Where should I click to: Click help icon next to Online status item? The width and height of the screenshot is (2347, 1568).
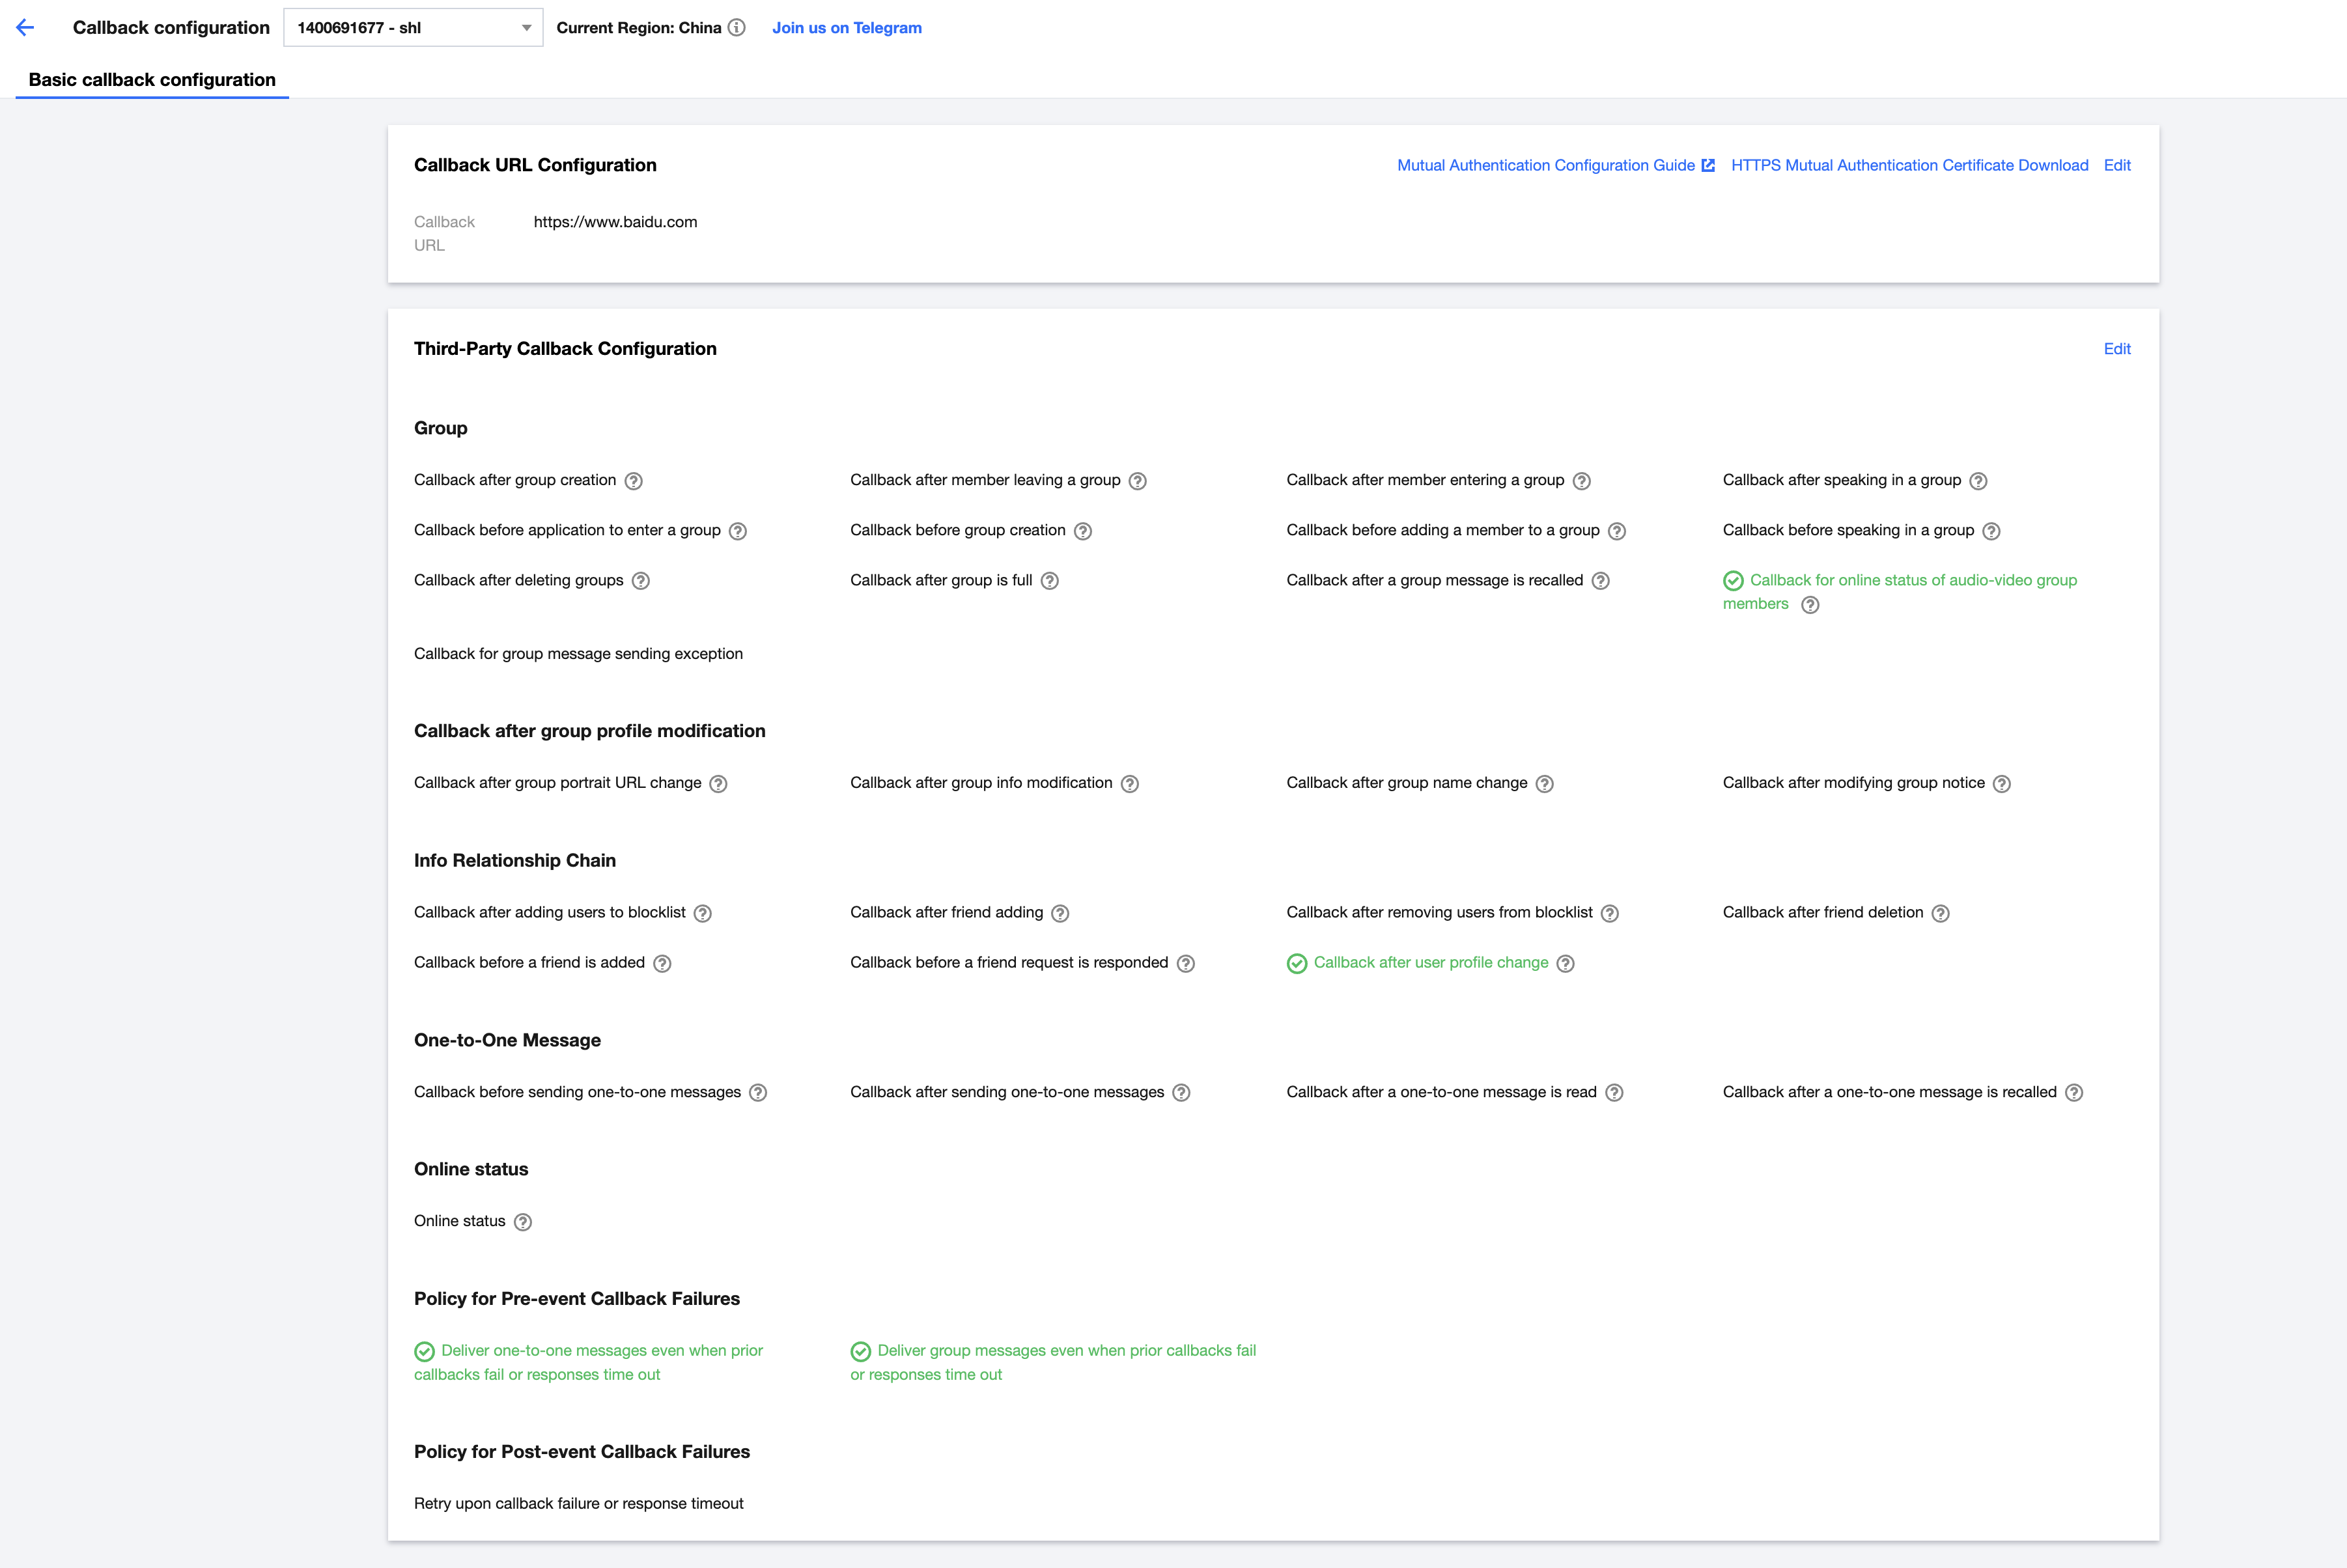pyautogui.click(x=523, y=1222)
